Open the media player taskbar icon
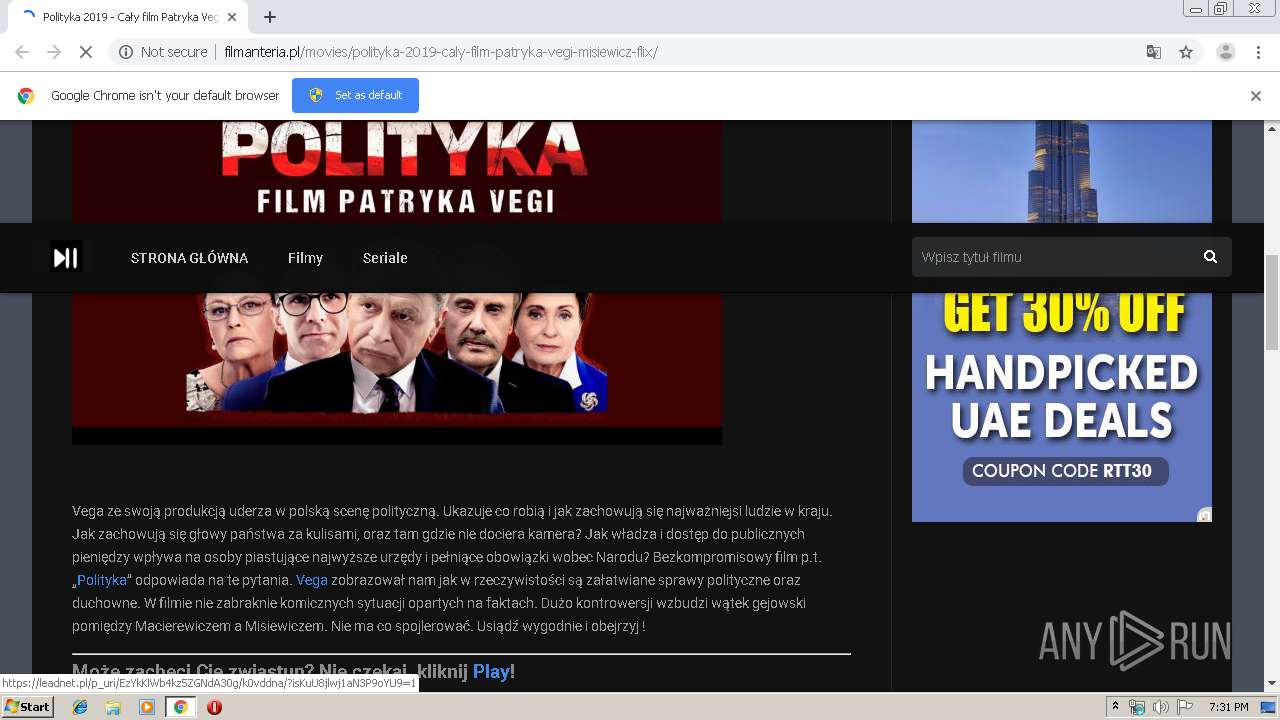Screen dimensions: 1280x720 pyautogui.click(x=147, y=707)
